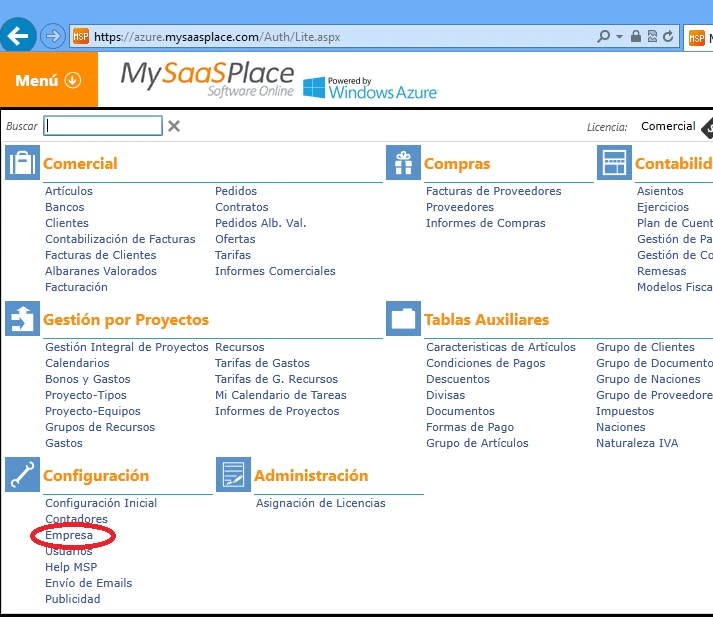Click the Comercial briefcase section icon
This screenshot has height=620, width=713.
pyautogui.click(x=22, y=162)
